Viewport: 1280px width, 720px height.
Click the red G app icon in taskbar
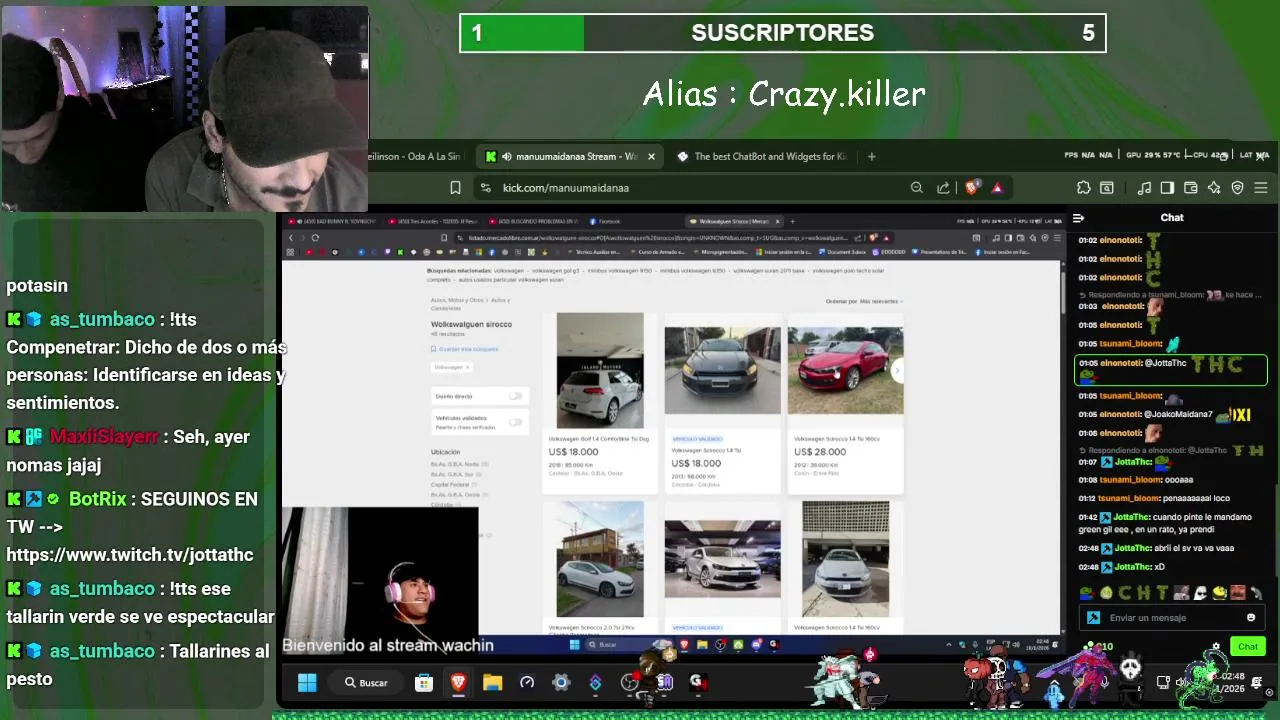pyautogui.click(x=698, y=683)
